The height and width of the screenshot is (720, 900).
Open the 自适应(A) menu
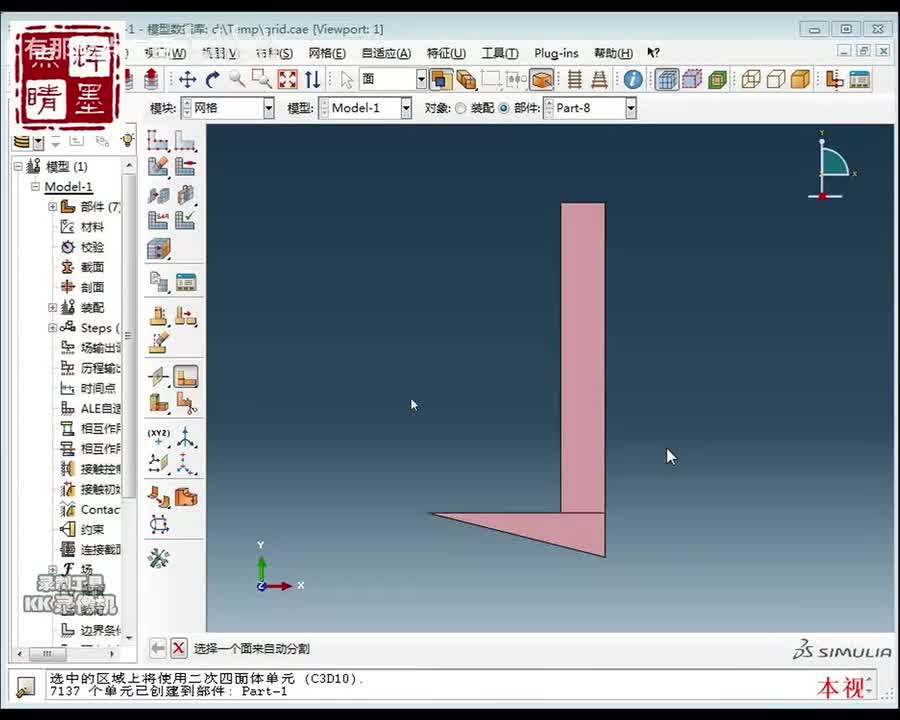[386, 53]
